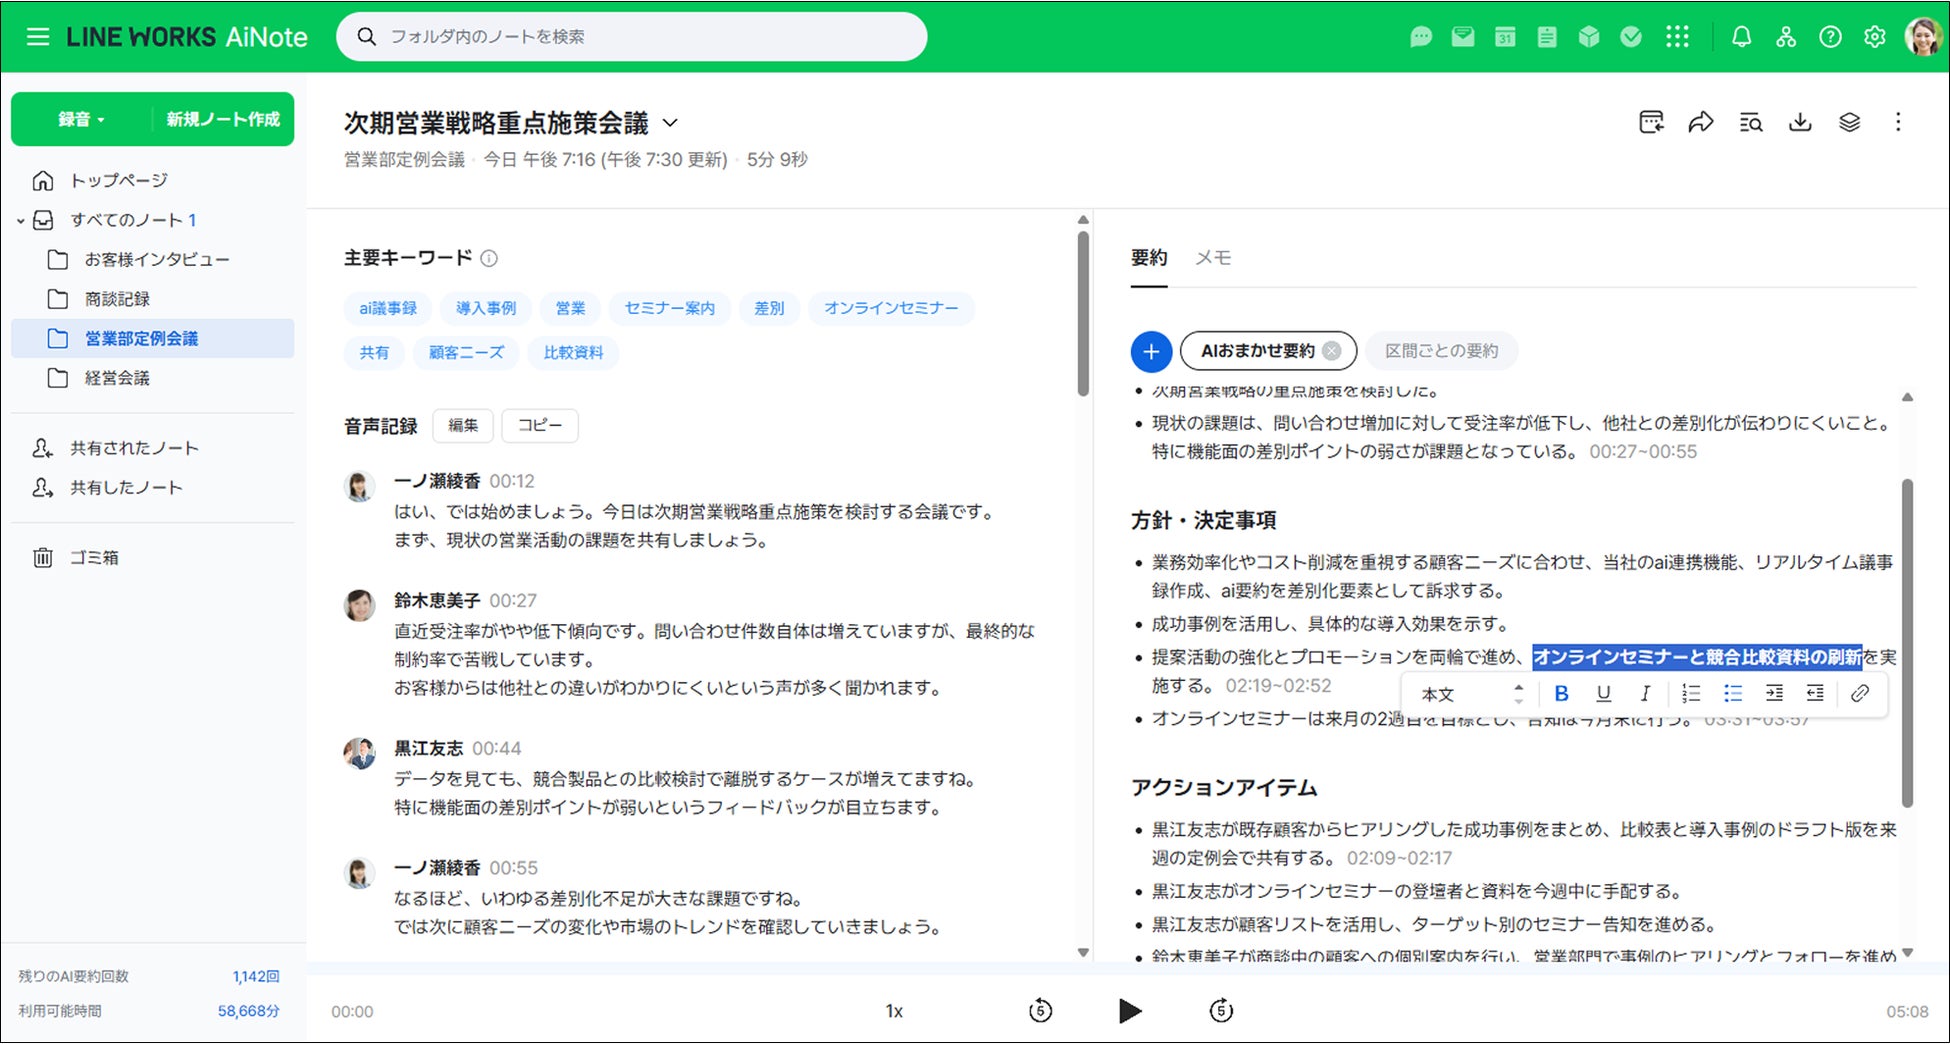Click the summary panel scrollbar

[1907, 643]
